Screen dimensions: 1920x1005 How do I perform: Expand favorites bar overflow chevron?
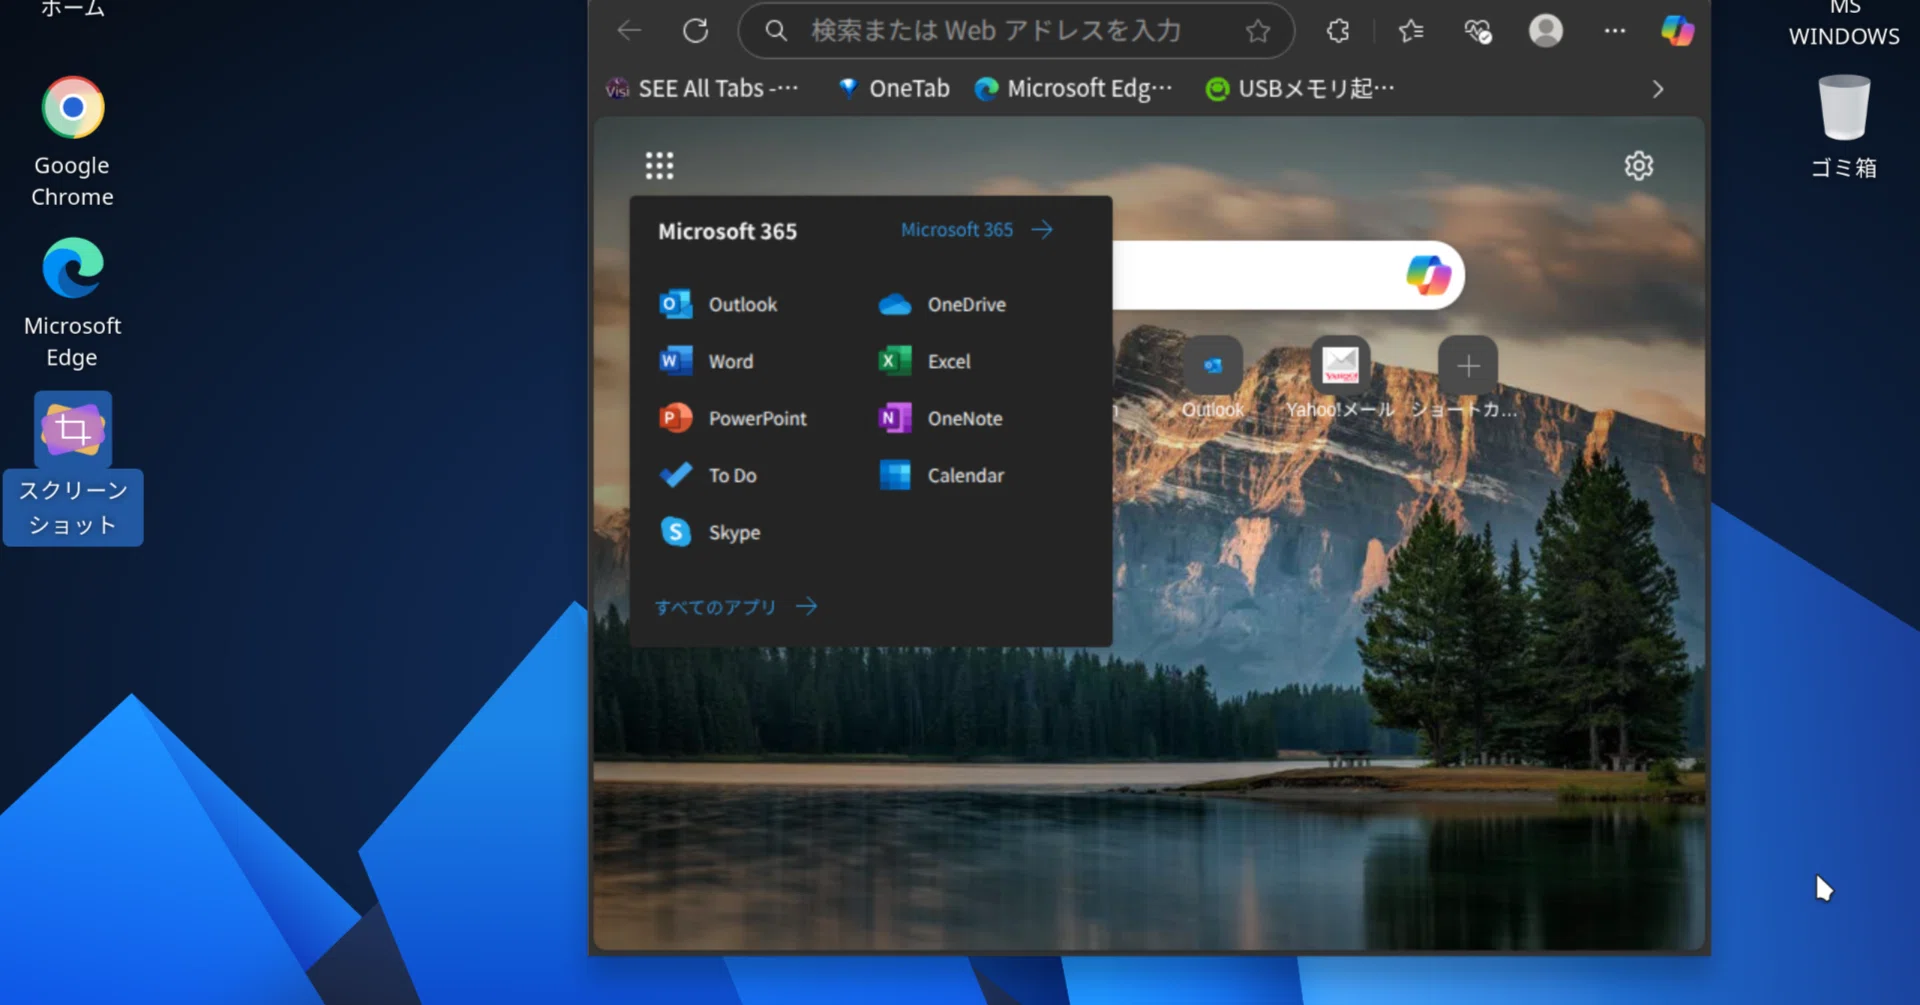(x=1658, y=89)
